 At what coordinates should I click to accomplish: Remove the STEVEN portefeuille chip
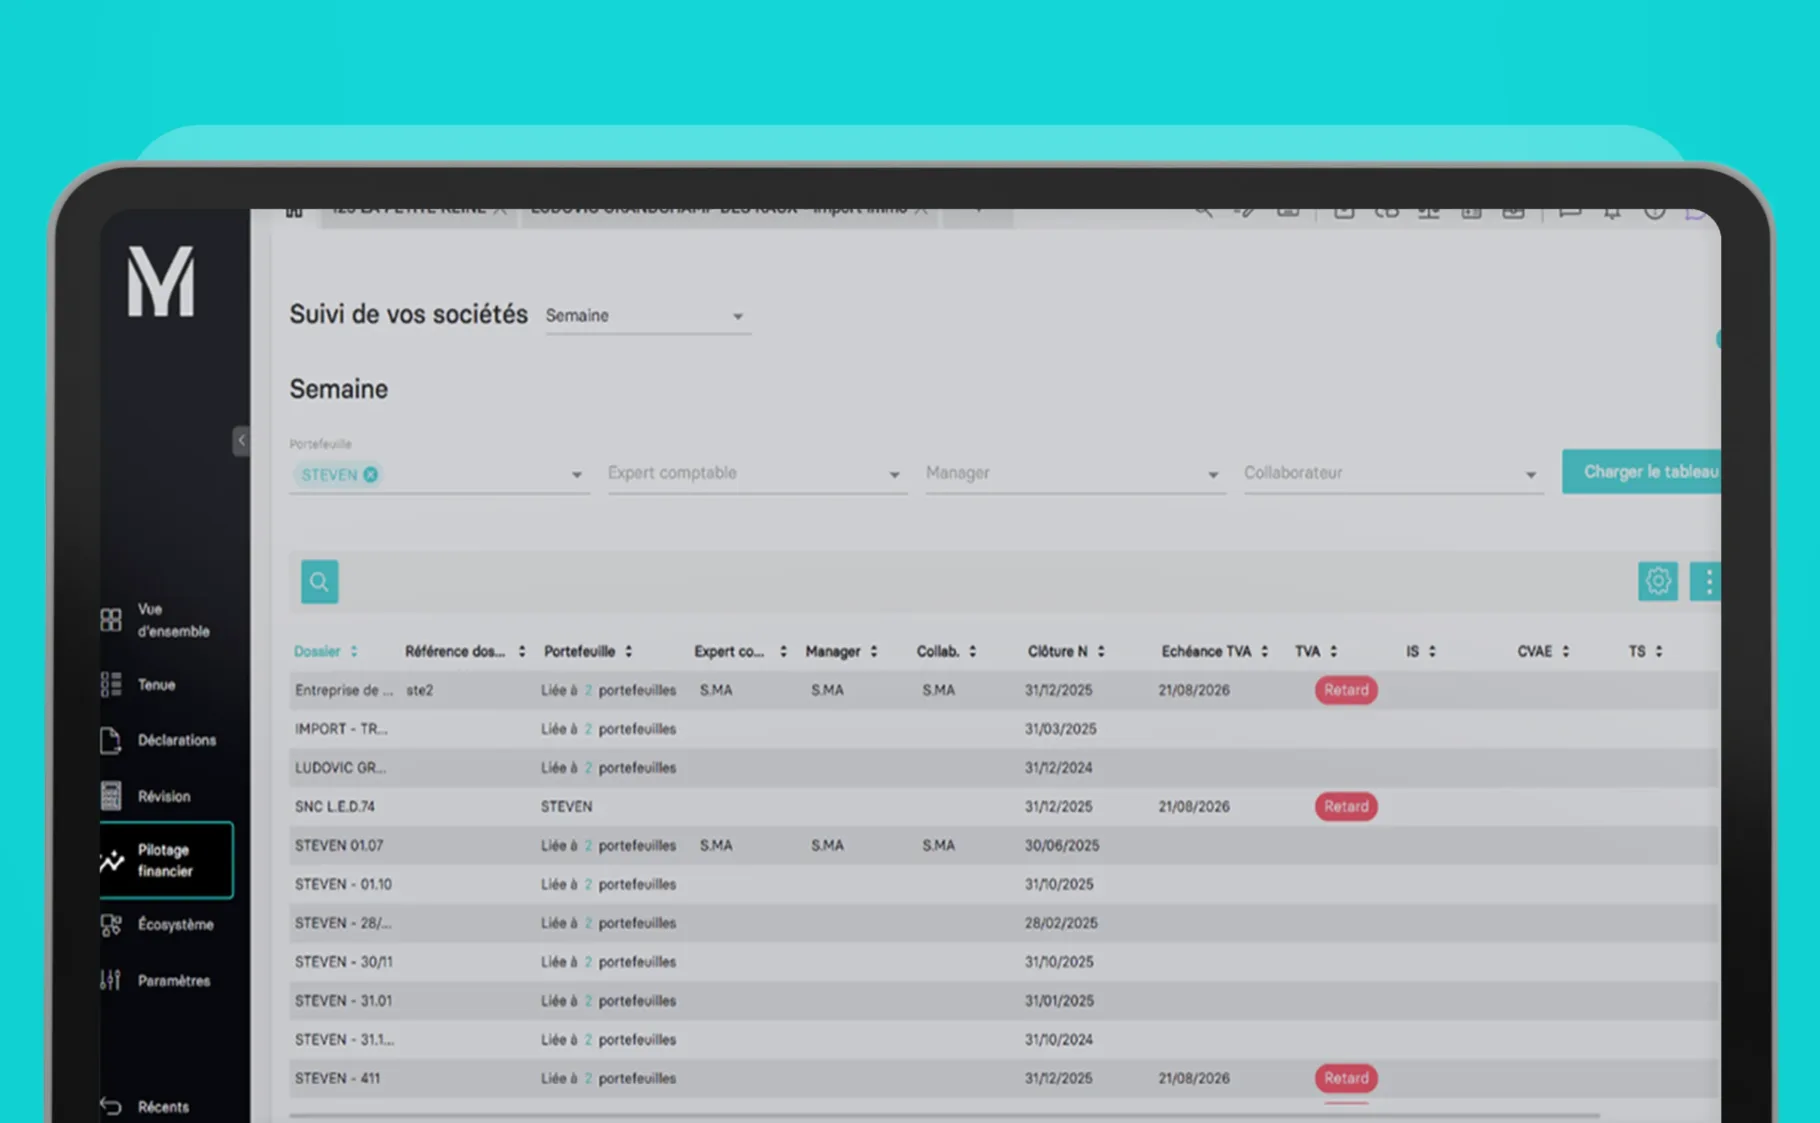pos(371,475)
